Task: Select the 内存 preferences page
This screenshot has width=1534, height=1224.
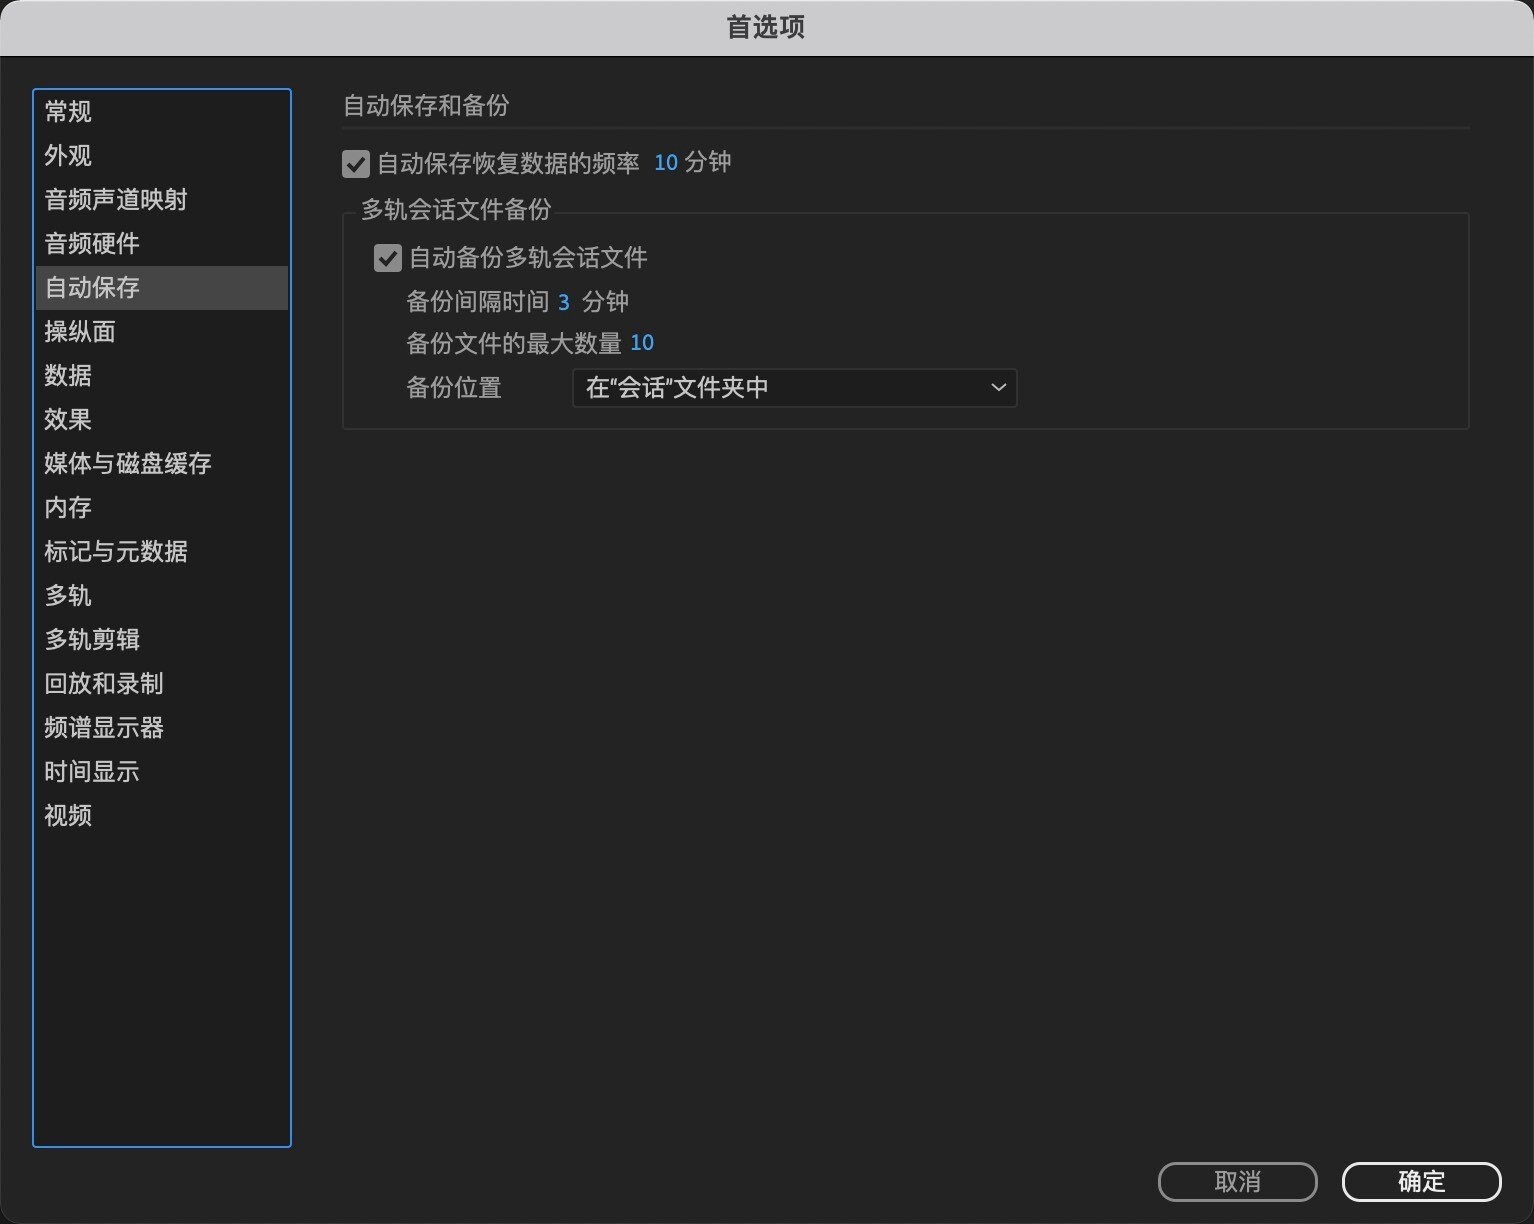Action: (67, 508)
